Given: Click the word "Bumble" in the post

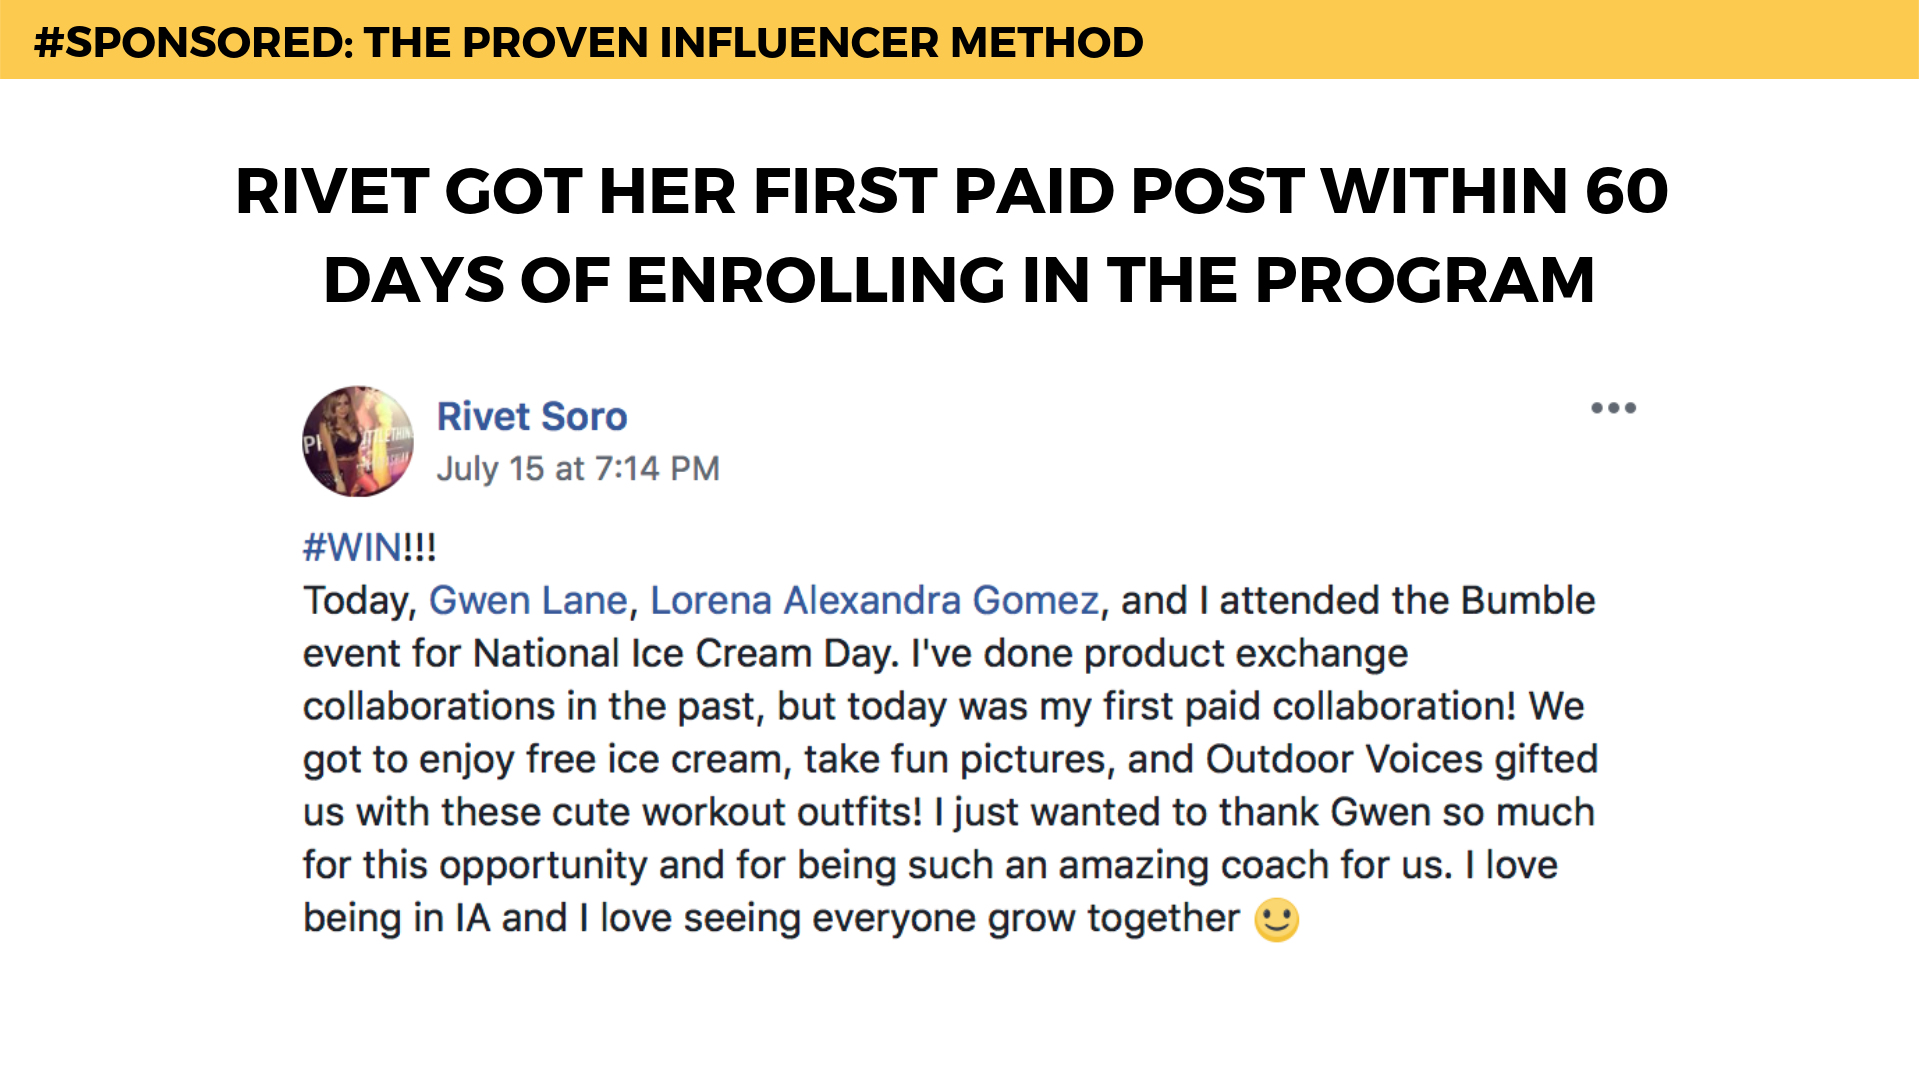Looking at the screenshot, I should tap(1528, 600).
